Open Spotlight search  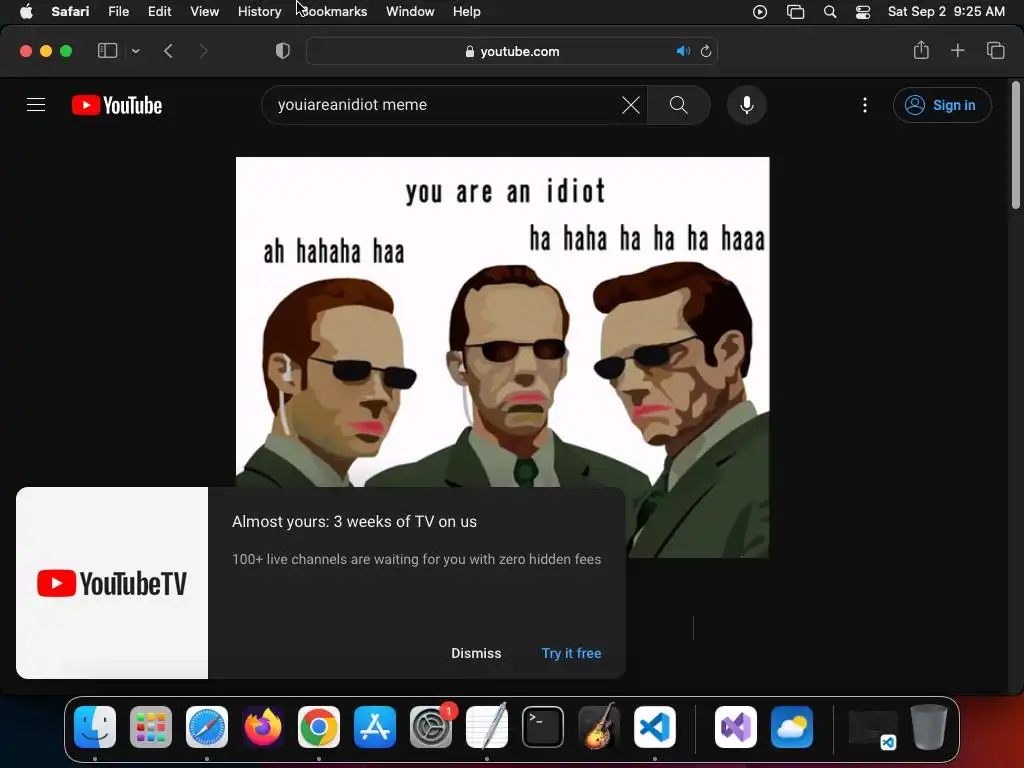(830, 12)
